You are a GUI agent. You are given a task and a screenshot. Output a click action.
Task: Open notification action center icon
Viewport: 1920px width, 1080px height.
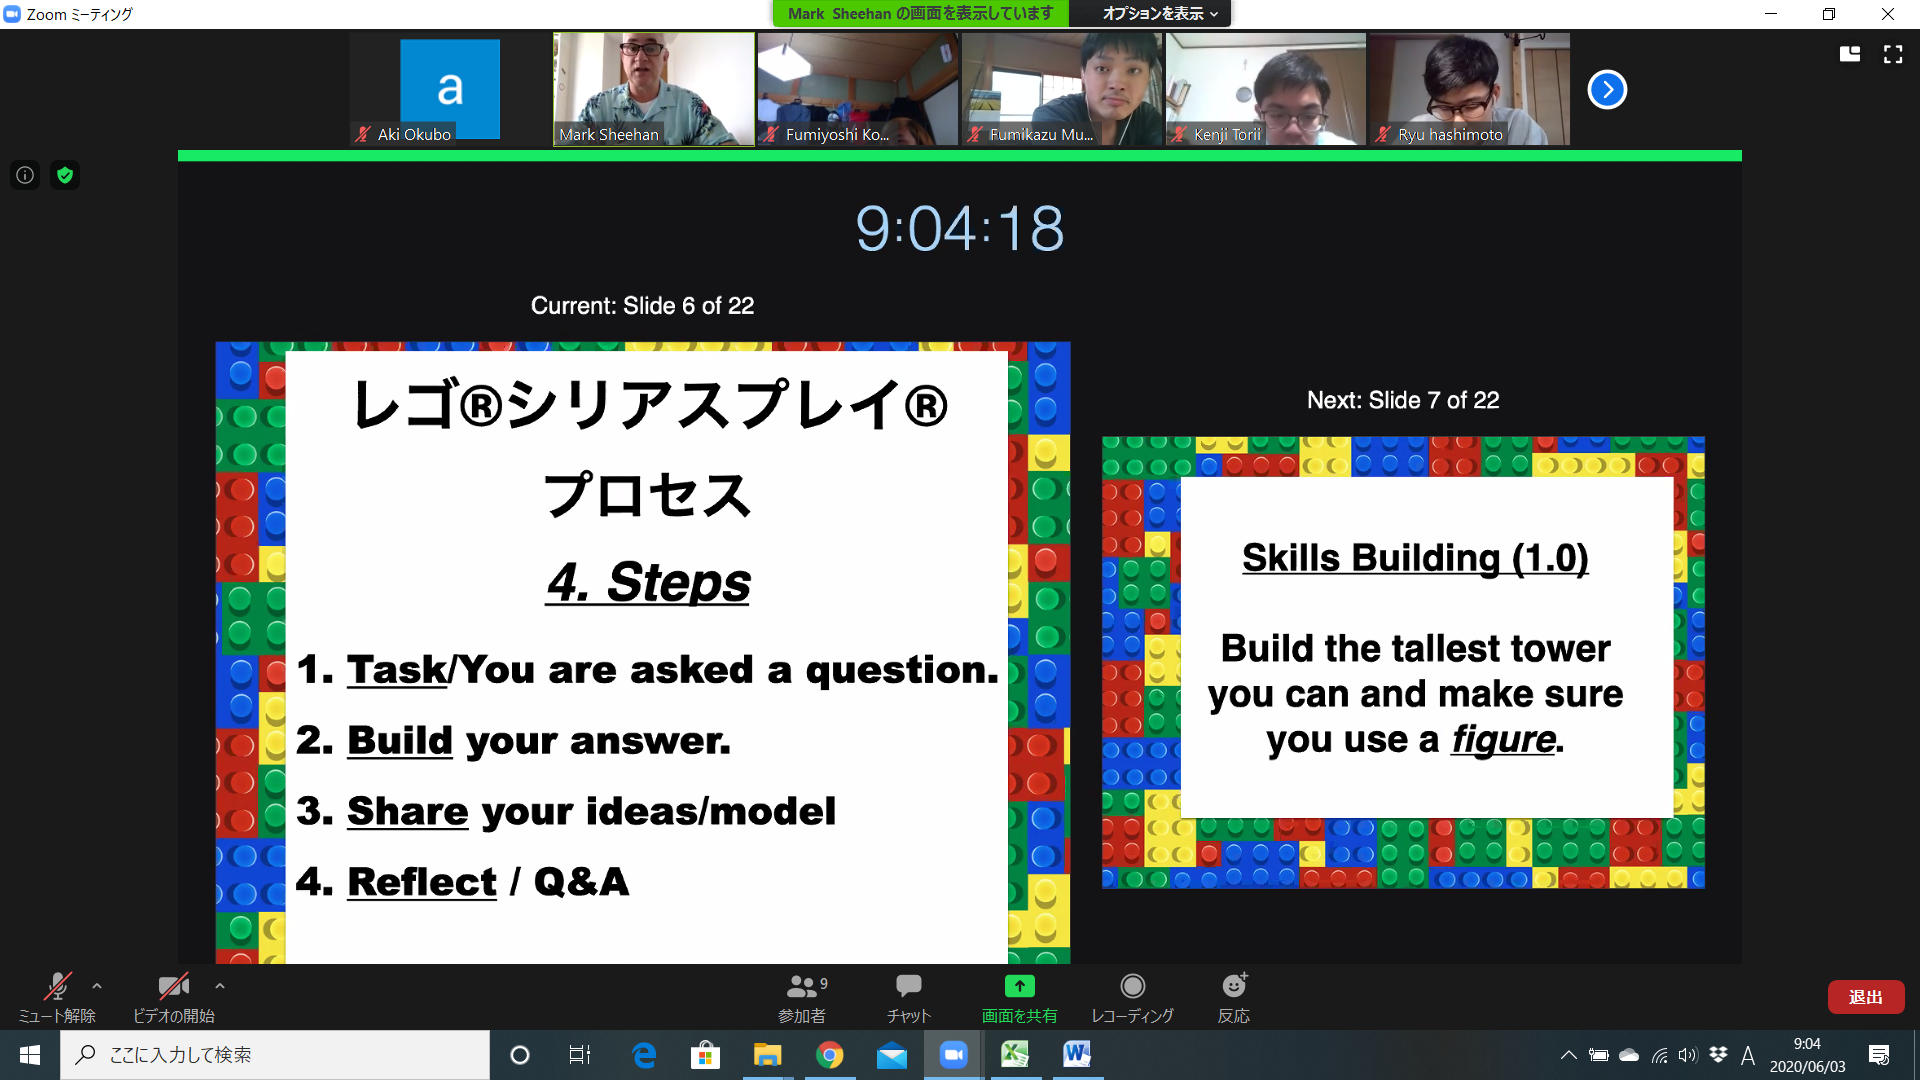click(x=1879, y=1055)
